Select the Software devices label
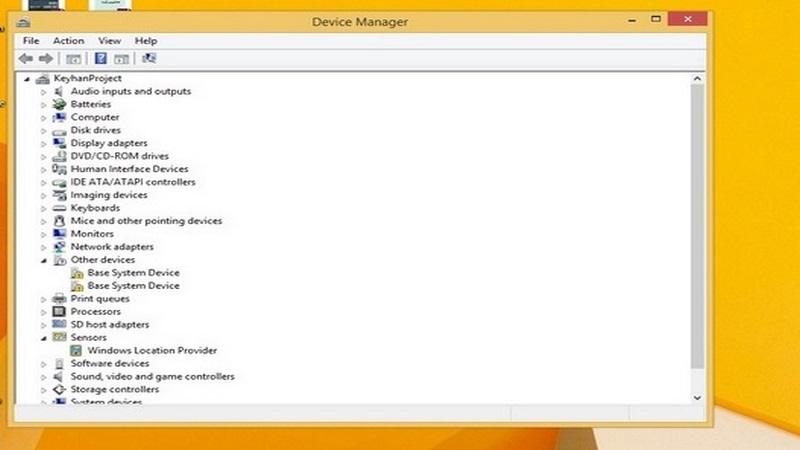This screenshot has height=450, width=800. click(x=110, y=363)
